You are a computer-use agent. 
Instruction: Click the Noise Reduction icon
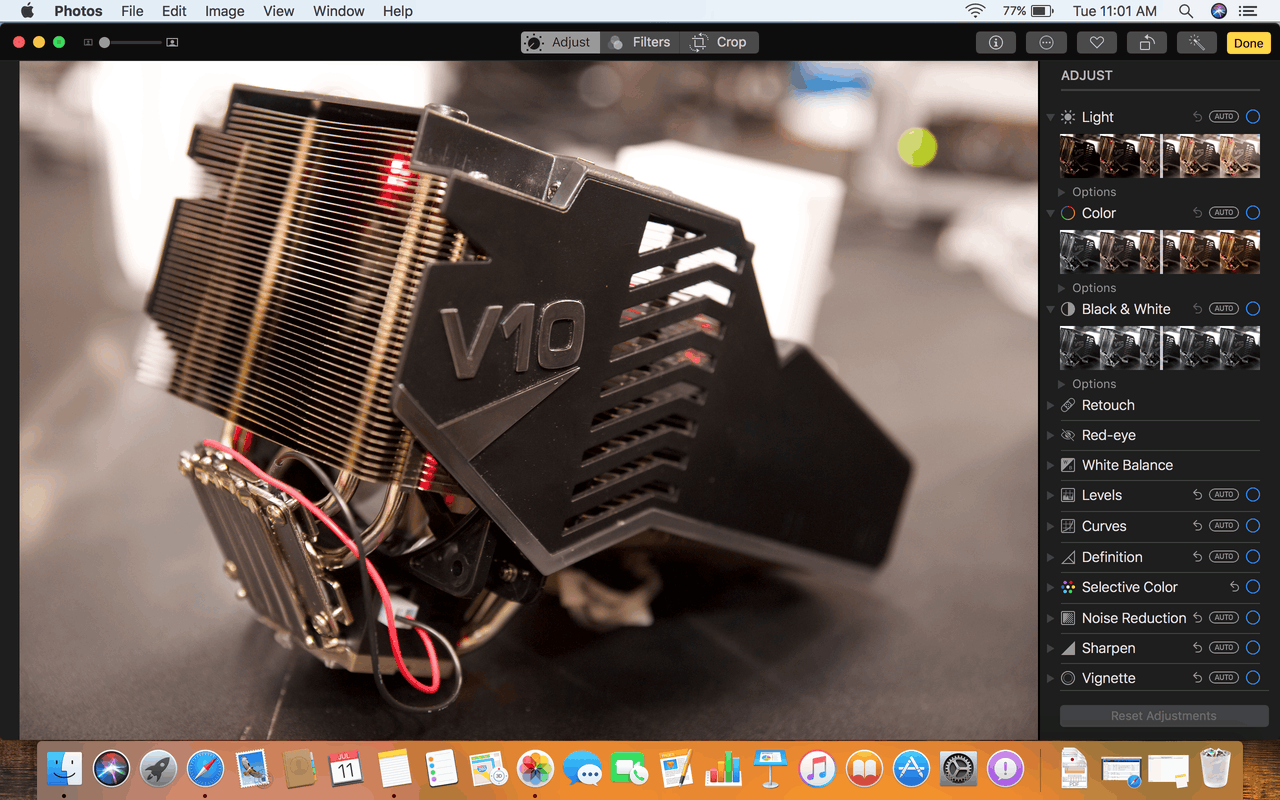coord(1068,618)
